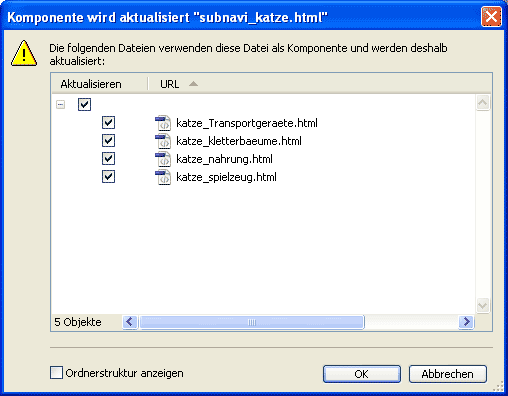Confirm the update with OK
The image size is (508, 396).
point(362,374)
